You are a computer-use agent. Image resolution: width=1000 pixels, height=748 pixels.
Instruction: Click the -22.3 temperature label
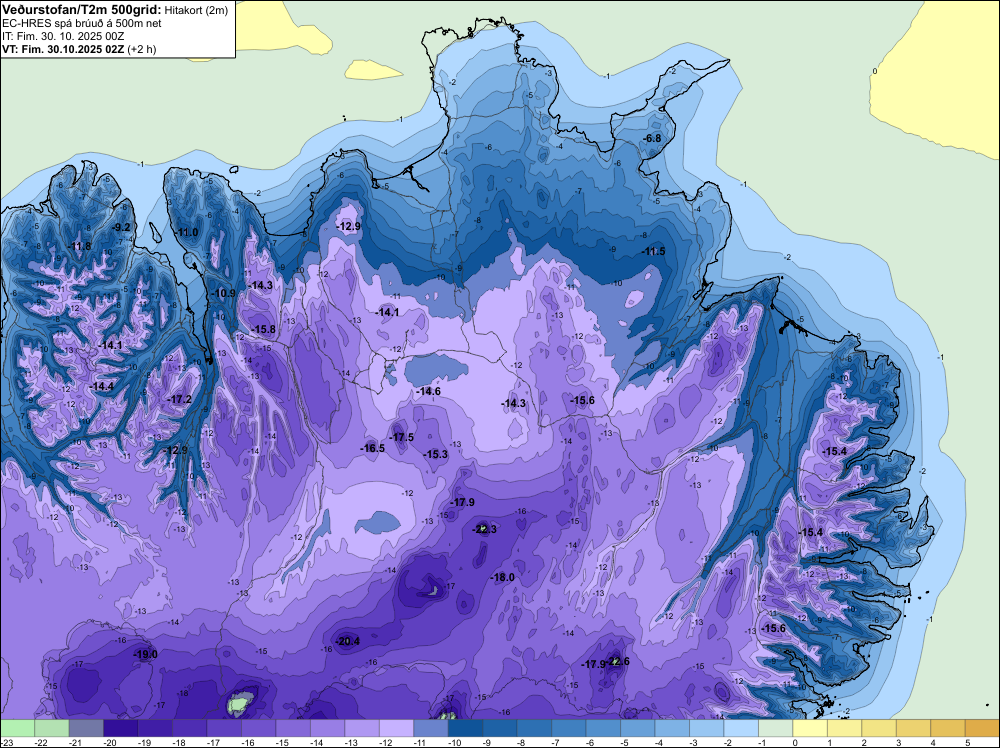(484, 529)
